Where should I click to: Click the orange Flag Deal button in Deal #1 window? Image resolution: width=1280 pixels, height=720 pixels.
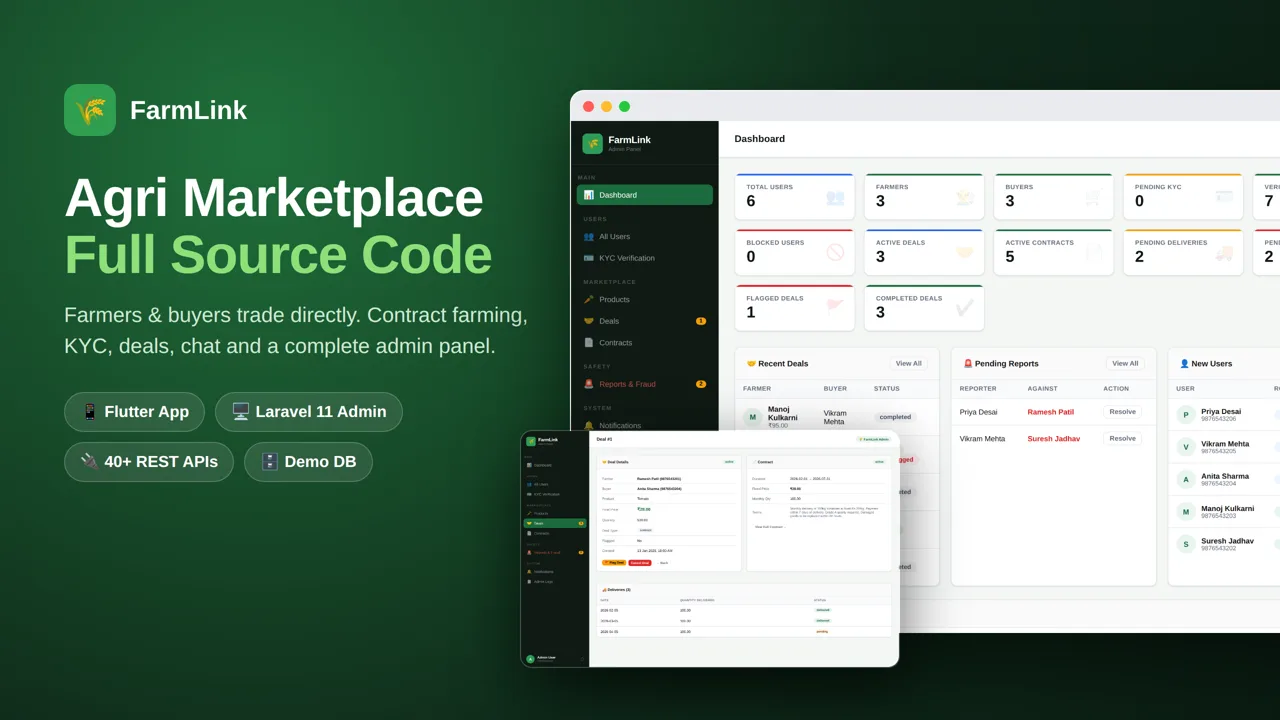(614, 563)
